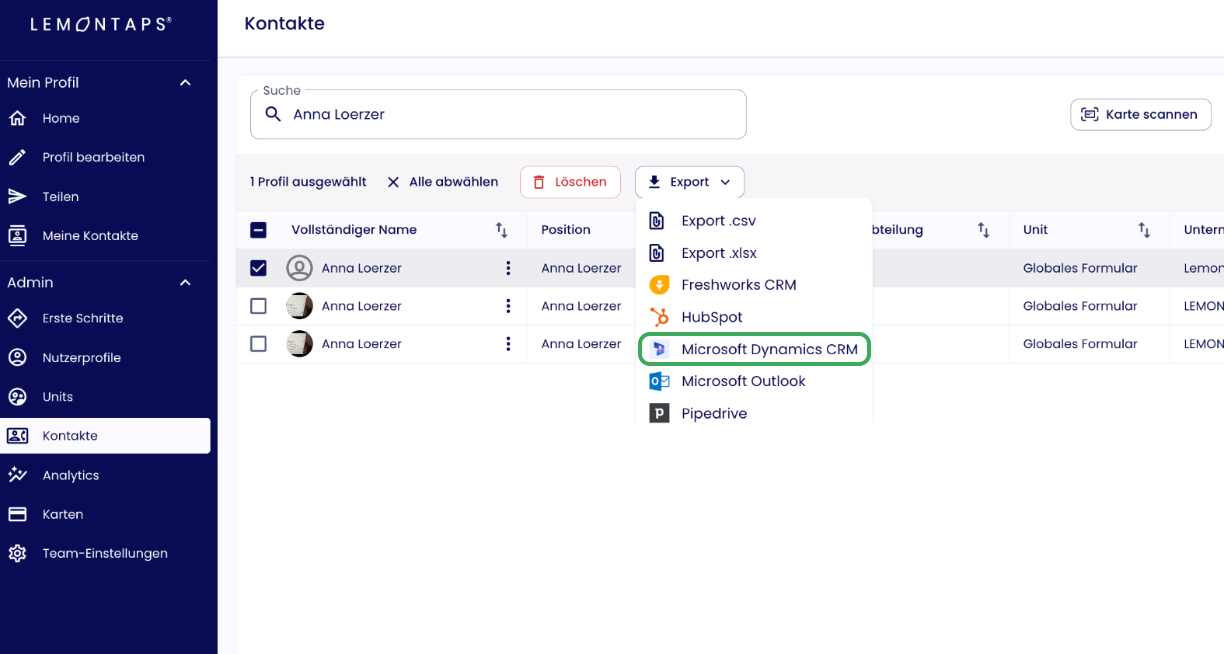Image resolution: width=1224 pixels, height=654 pixels.
Task: Click the Microsoft Outlook logo icon
Action: (659, 381)
